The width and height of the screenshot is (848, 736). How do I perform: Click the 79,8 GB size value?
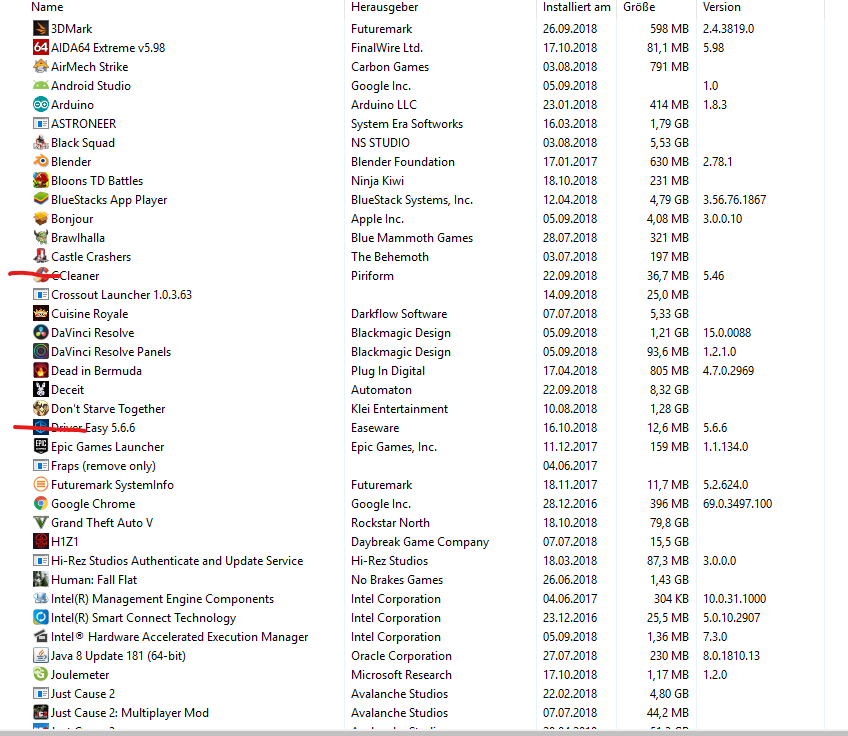pos(669,522)
